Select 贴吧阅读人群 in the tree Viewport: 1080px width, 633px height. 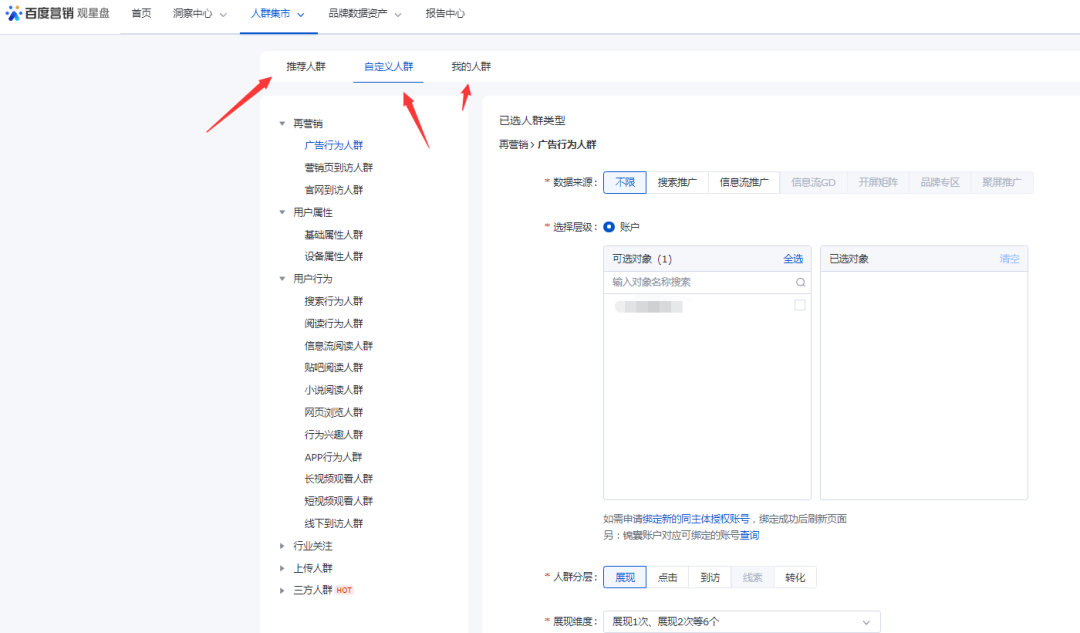coord(333,368)
